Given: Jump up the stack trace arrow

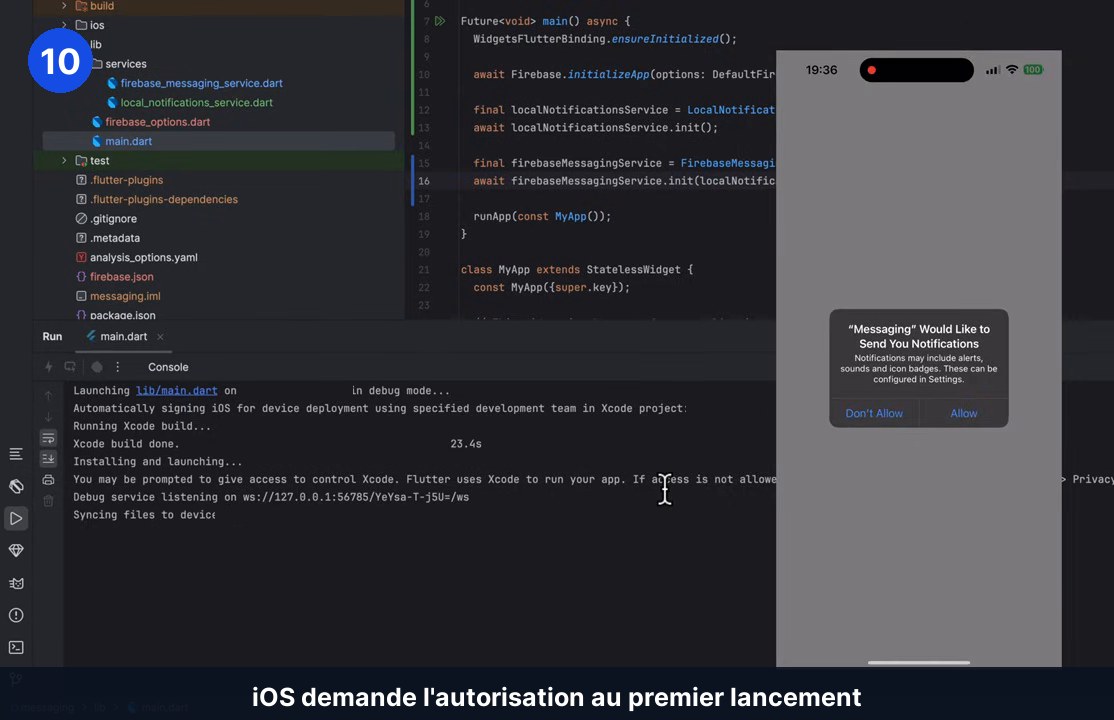Looking at the screenshot, I should coord(48,395).
